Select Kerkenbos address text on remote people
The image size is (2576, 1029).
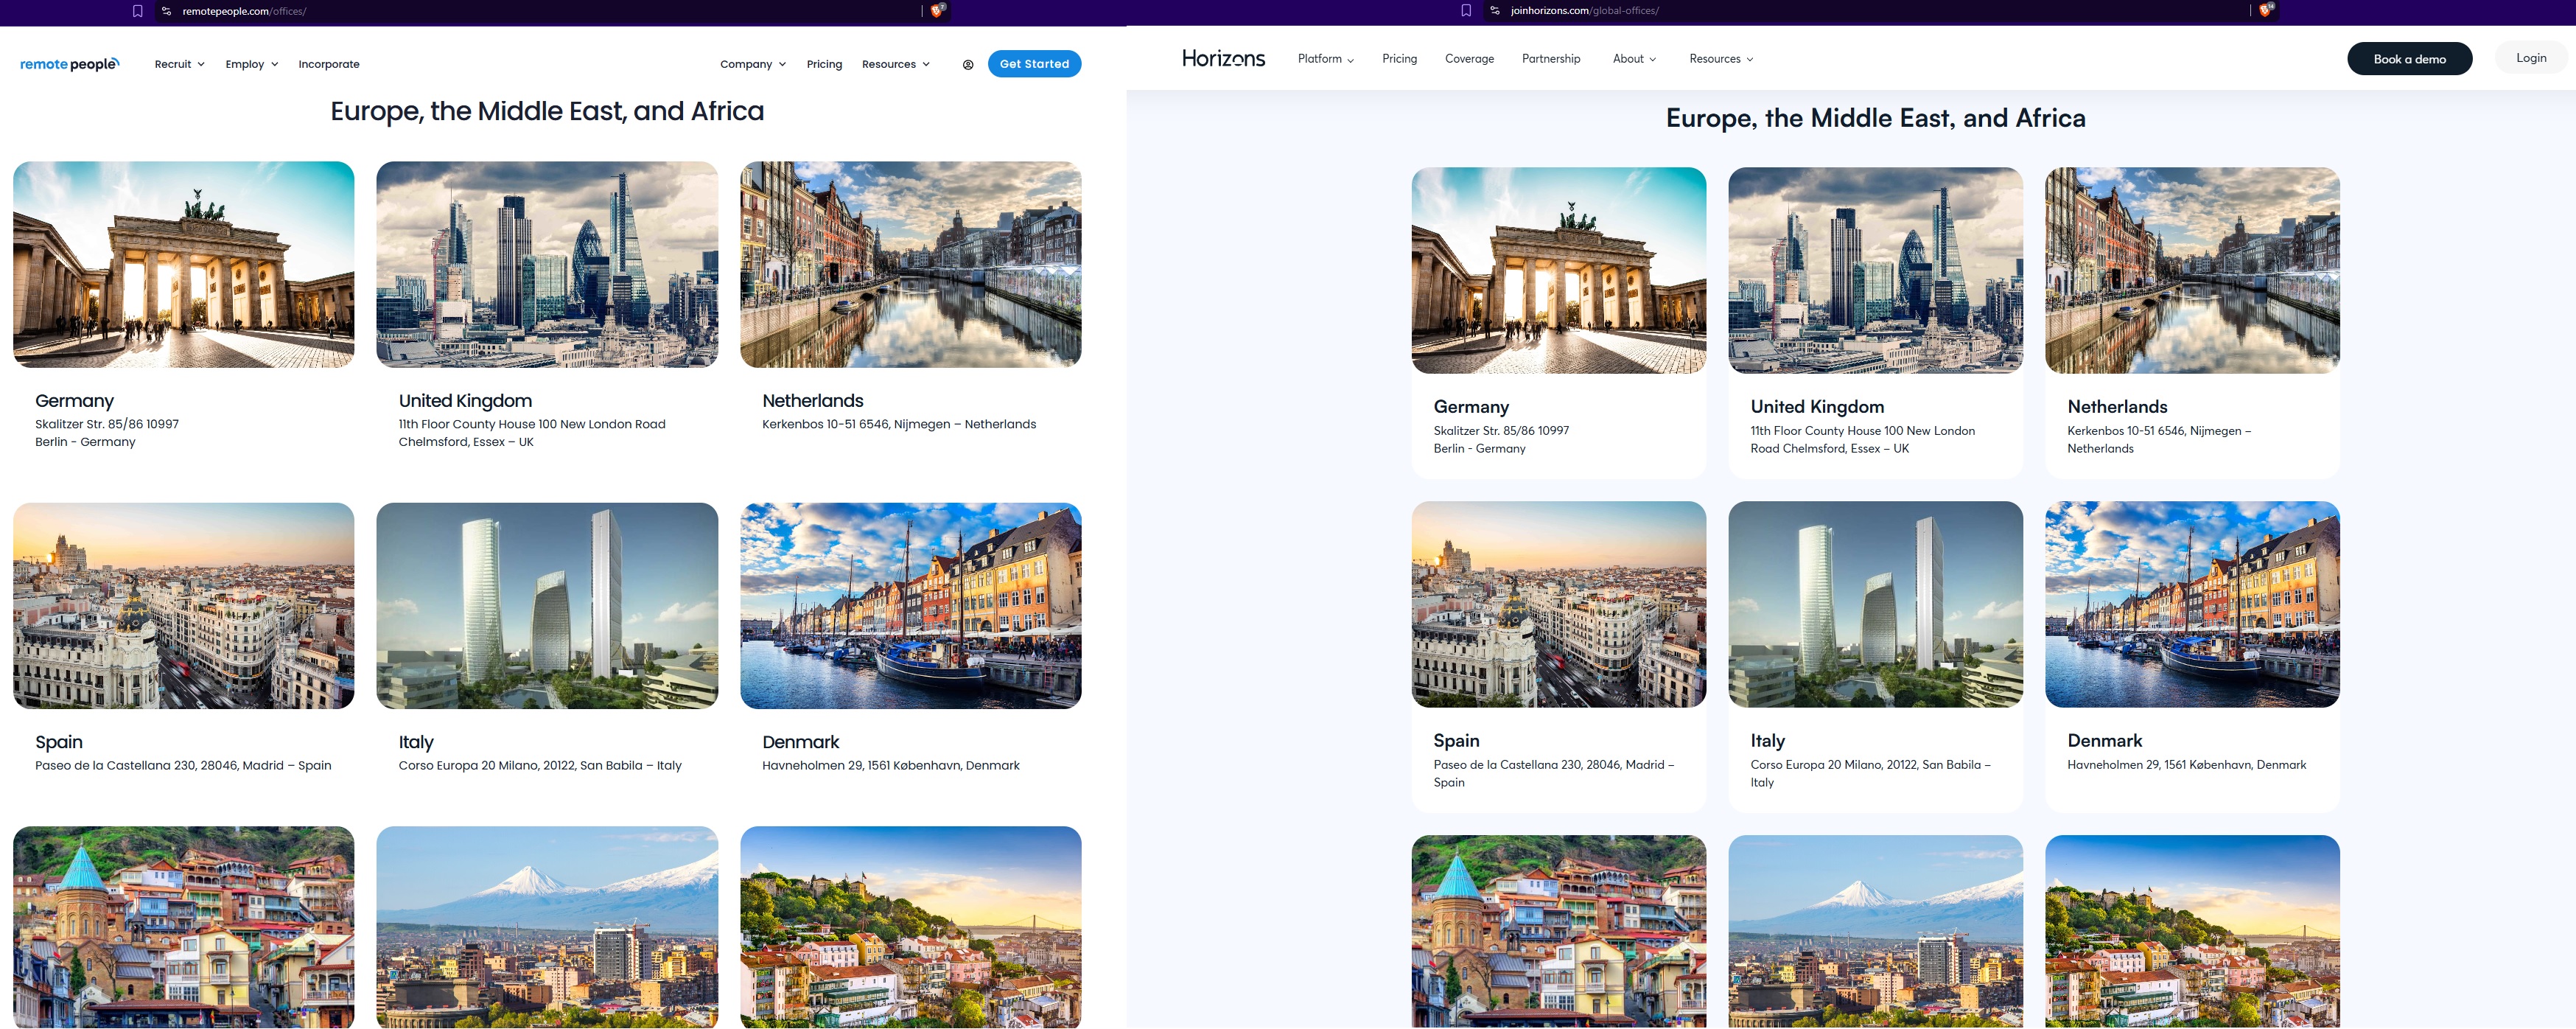(898, 425)
